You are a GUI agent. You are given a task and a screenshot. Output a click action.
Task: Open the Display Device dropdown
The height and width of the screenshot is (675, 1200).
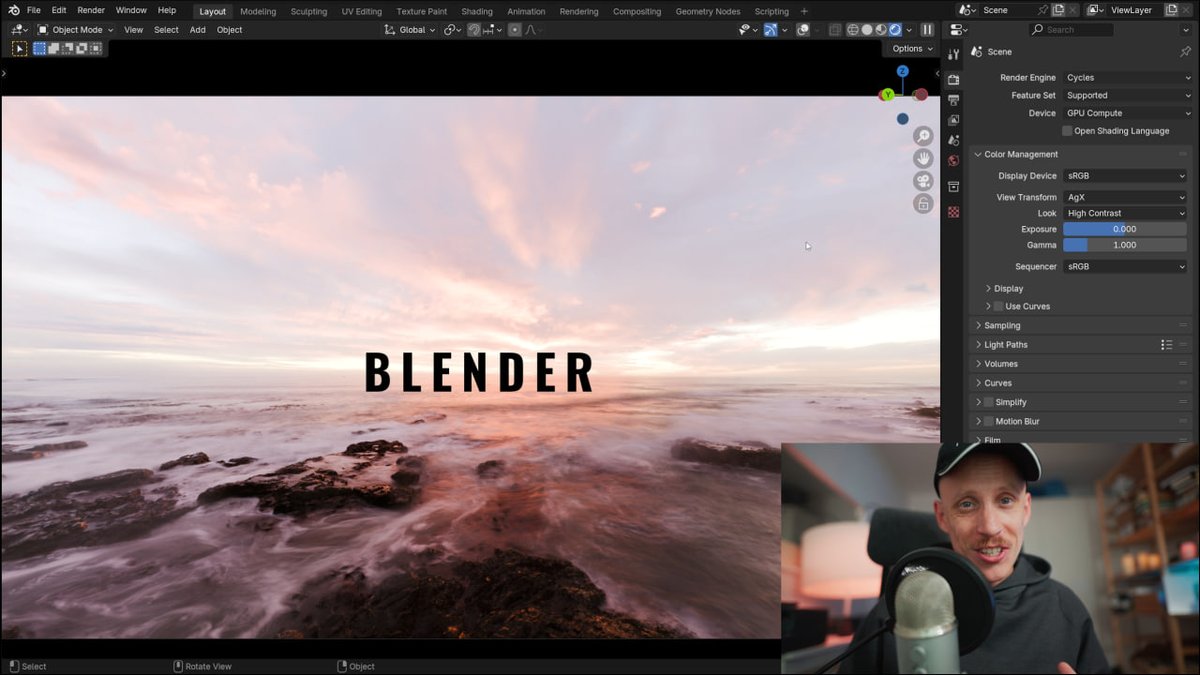(x=1125, y=176)
